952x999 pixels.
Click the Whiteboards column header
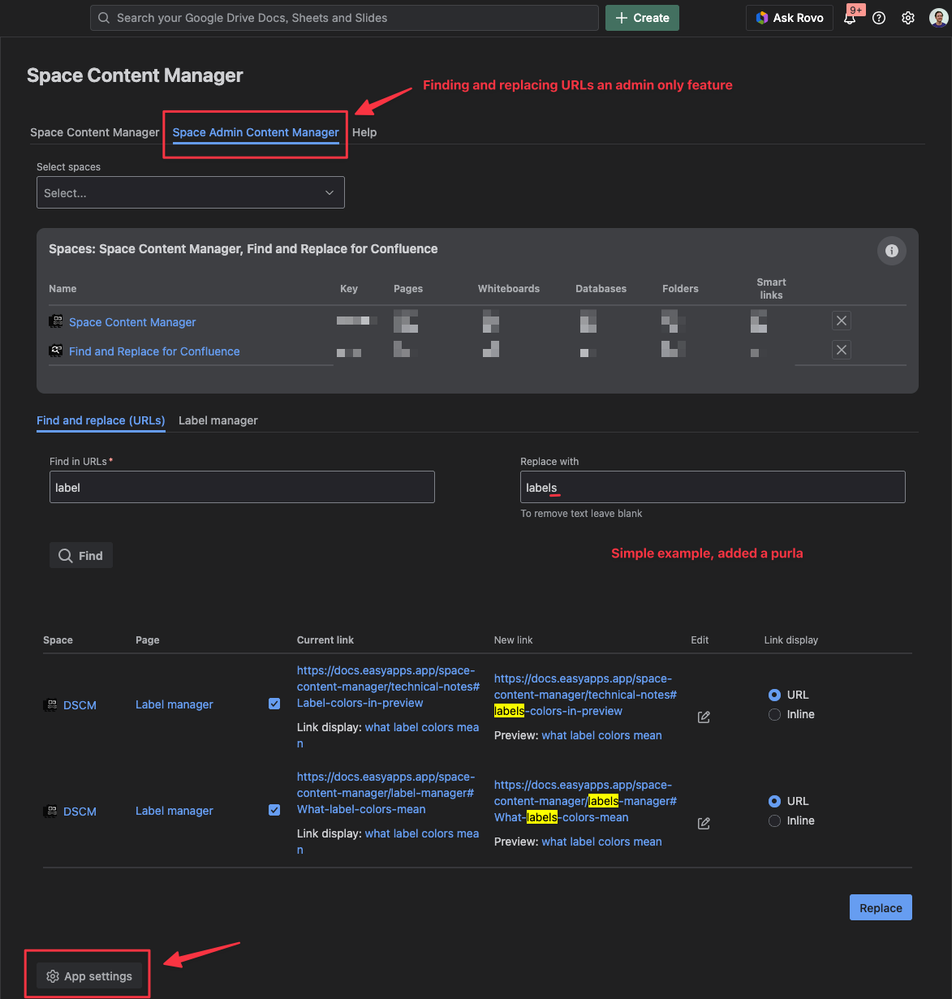508,289
